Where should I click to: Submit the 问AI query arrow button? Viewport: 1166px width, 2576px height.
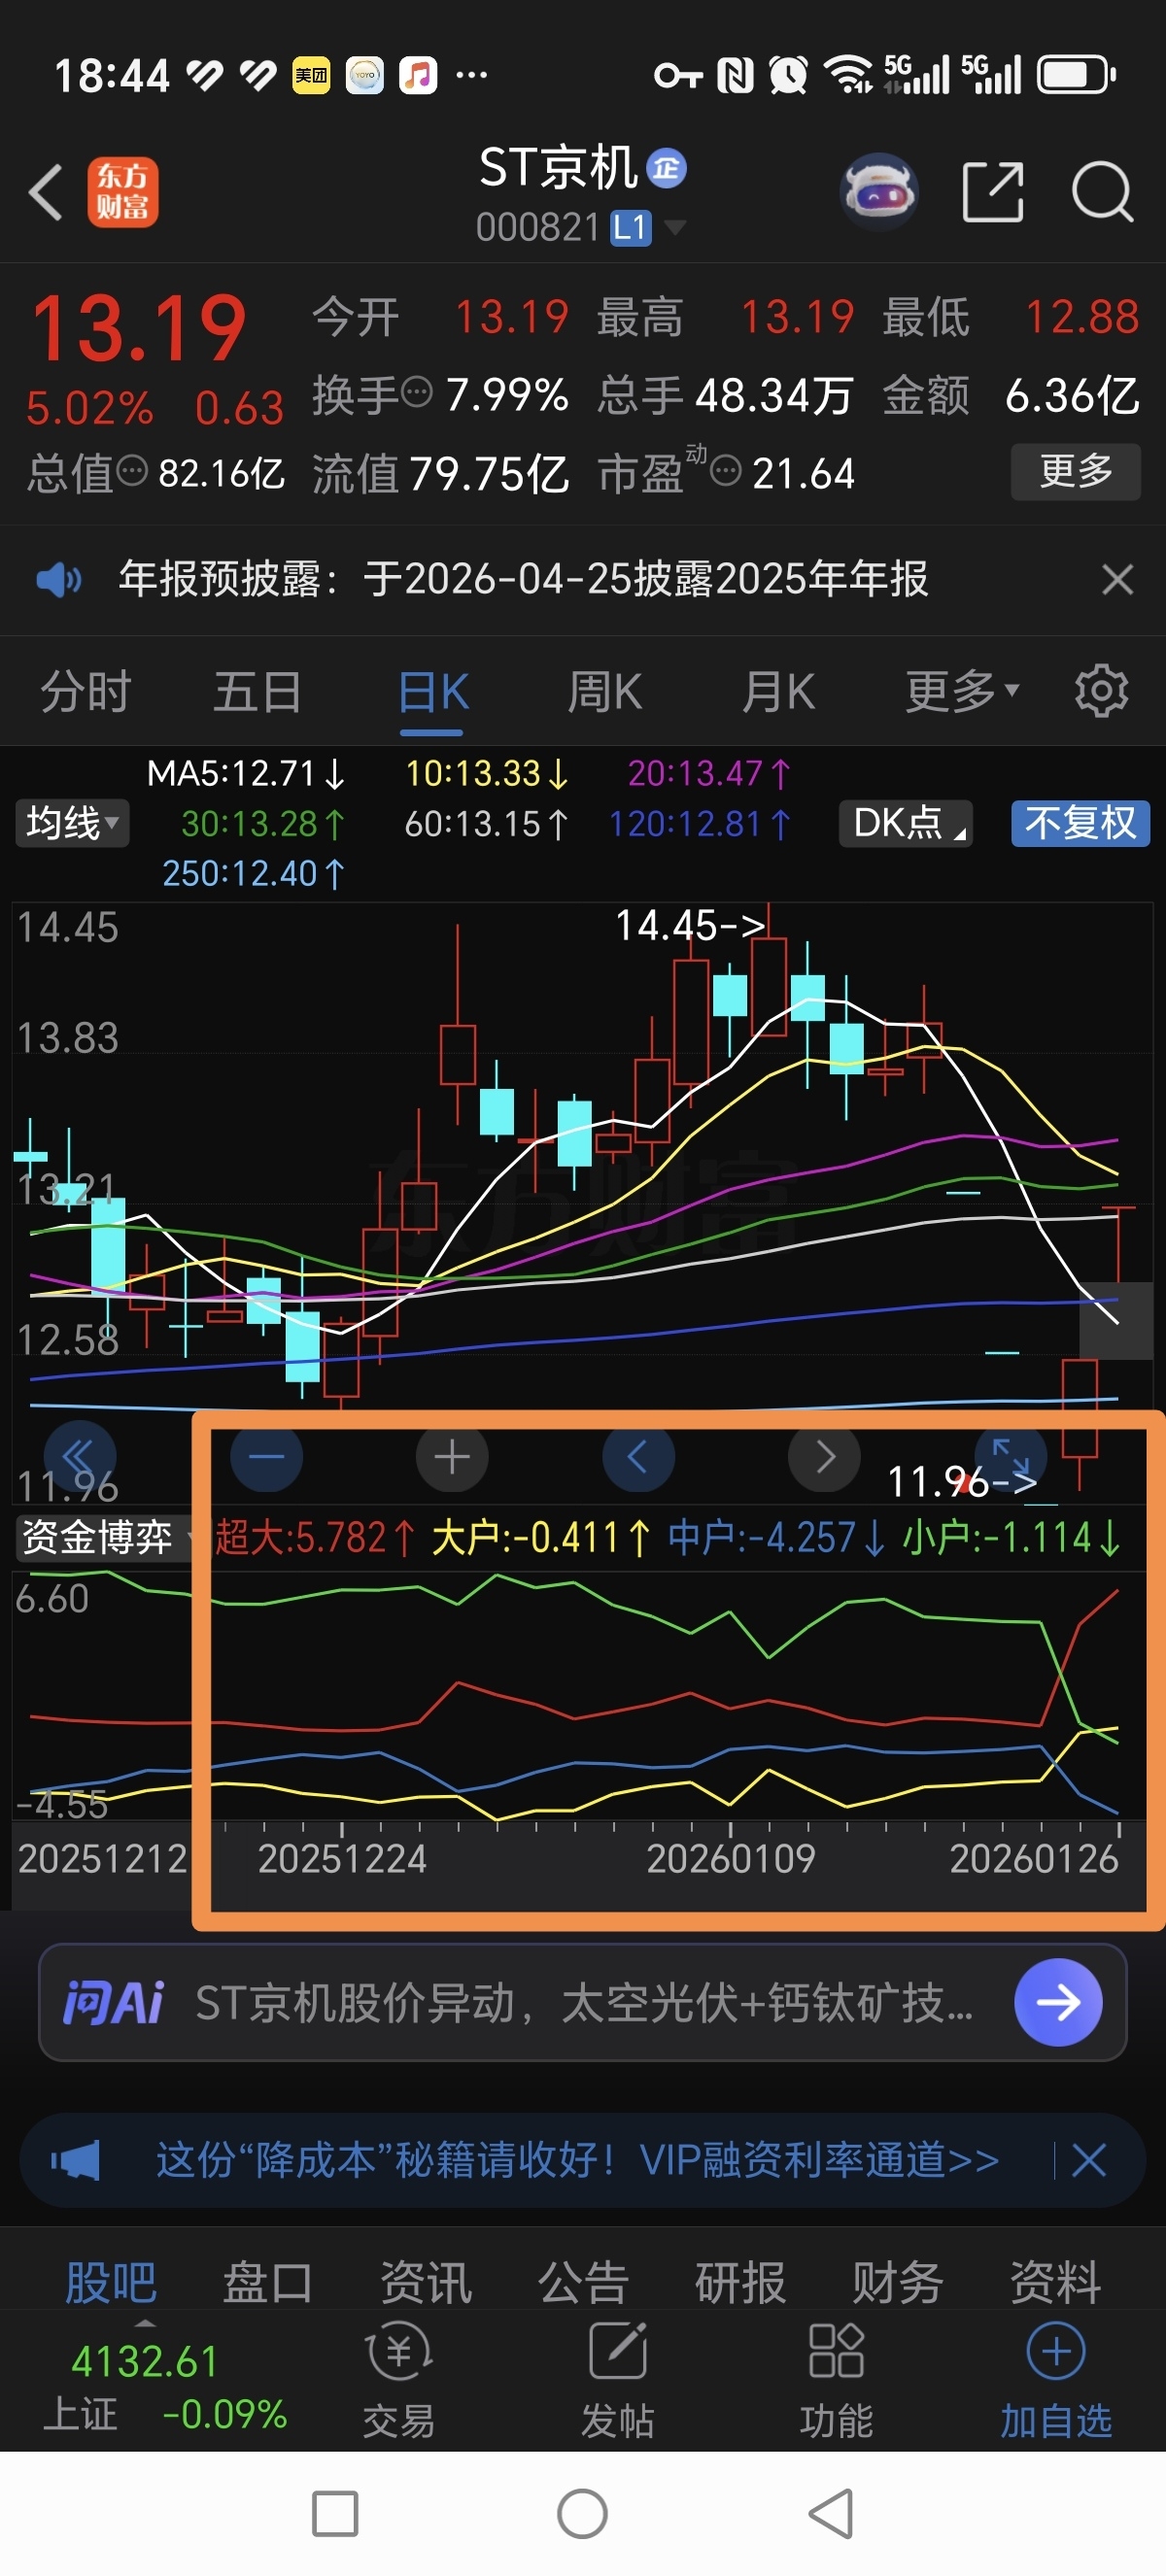coord(1058,2002)
